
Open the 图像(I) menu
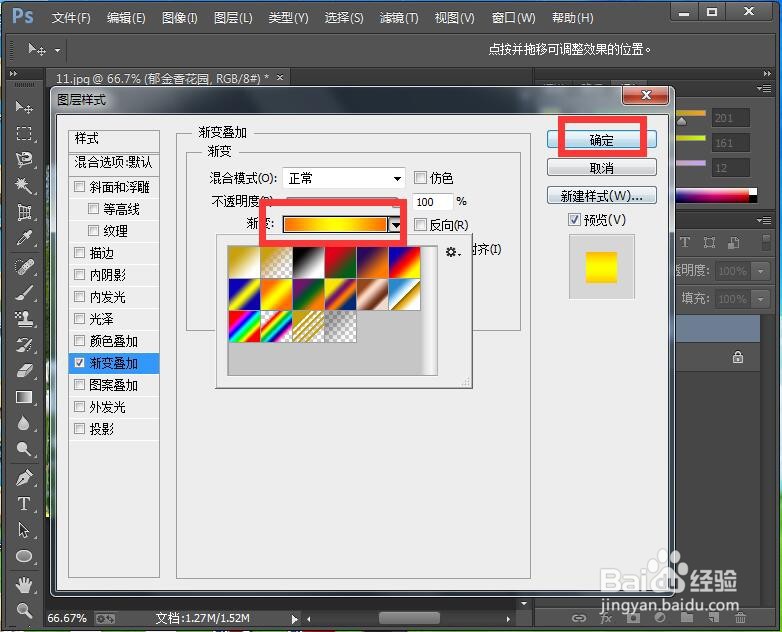180,18
